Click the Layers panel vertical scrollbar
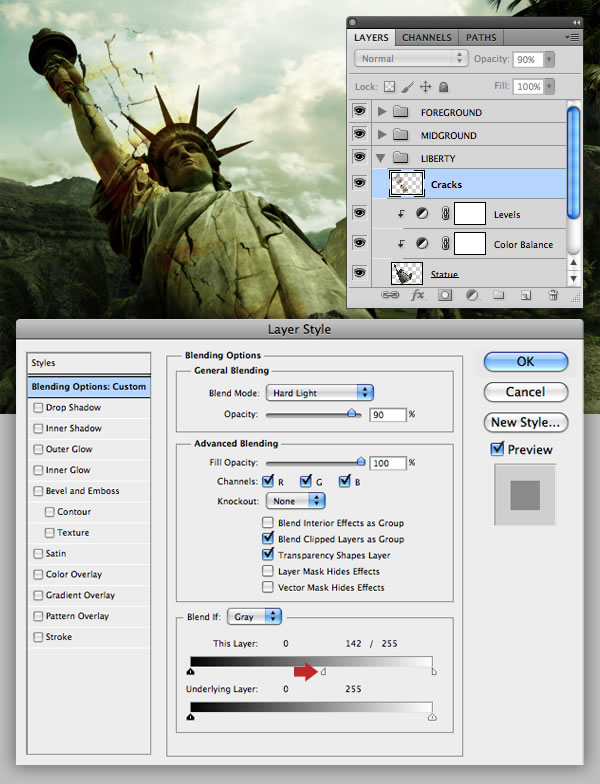 574,162
